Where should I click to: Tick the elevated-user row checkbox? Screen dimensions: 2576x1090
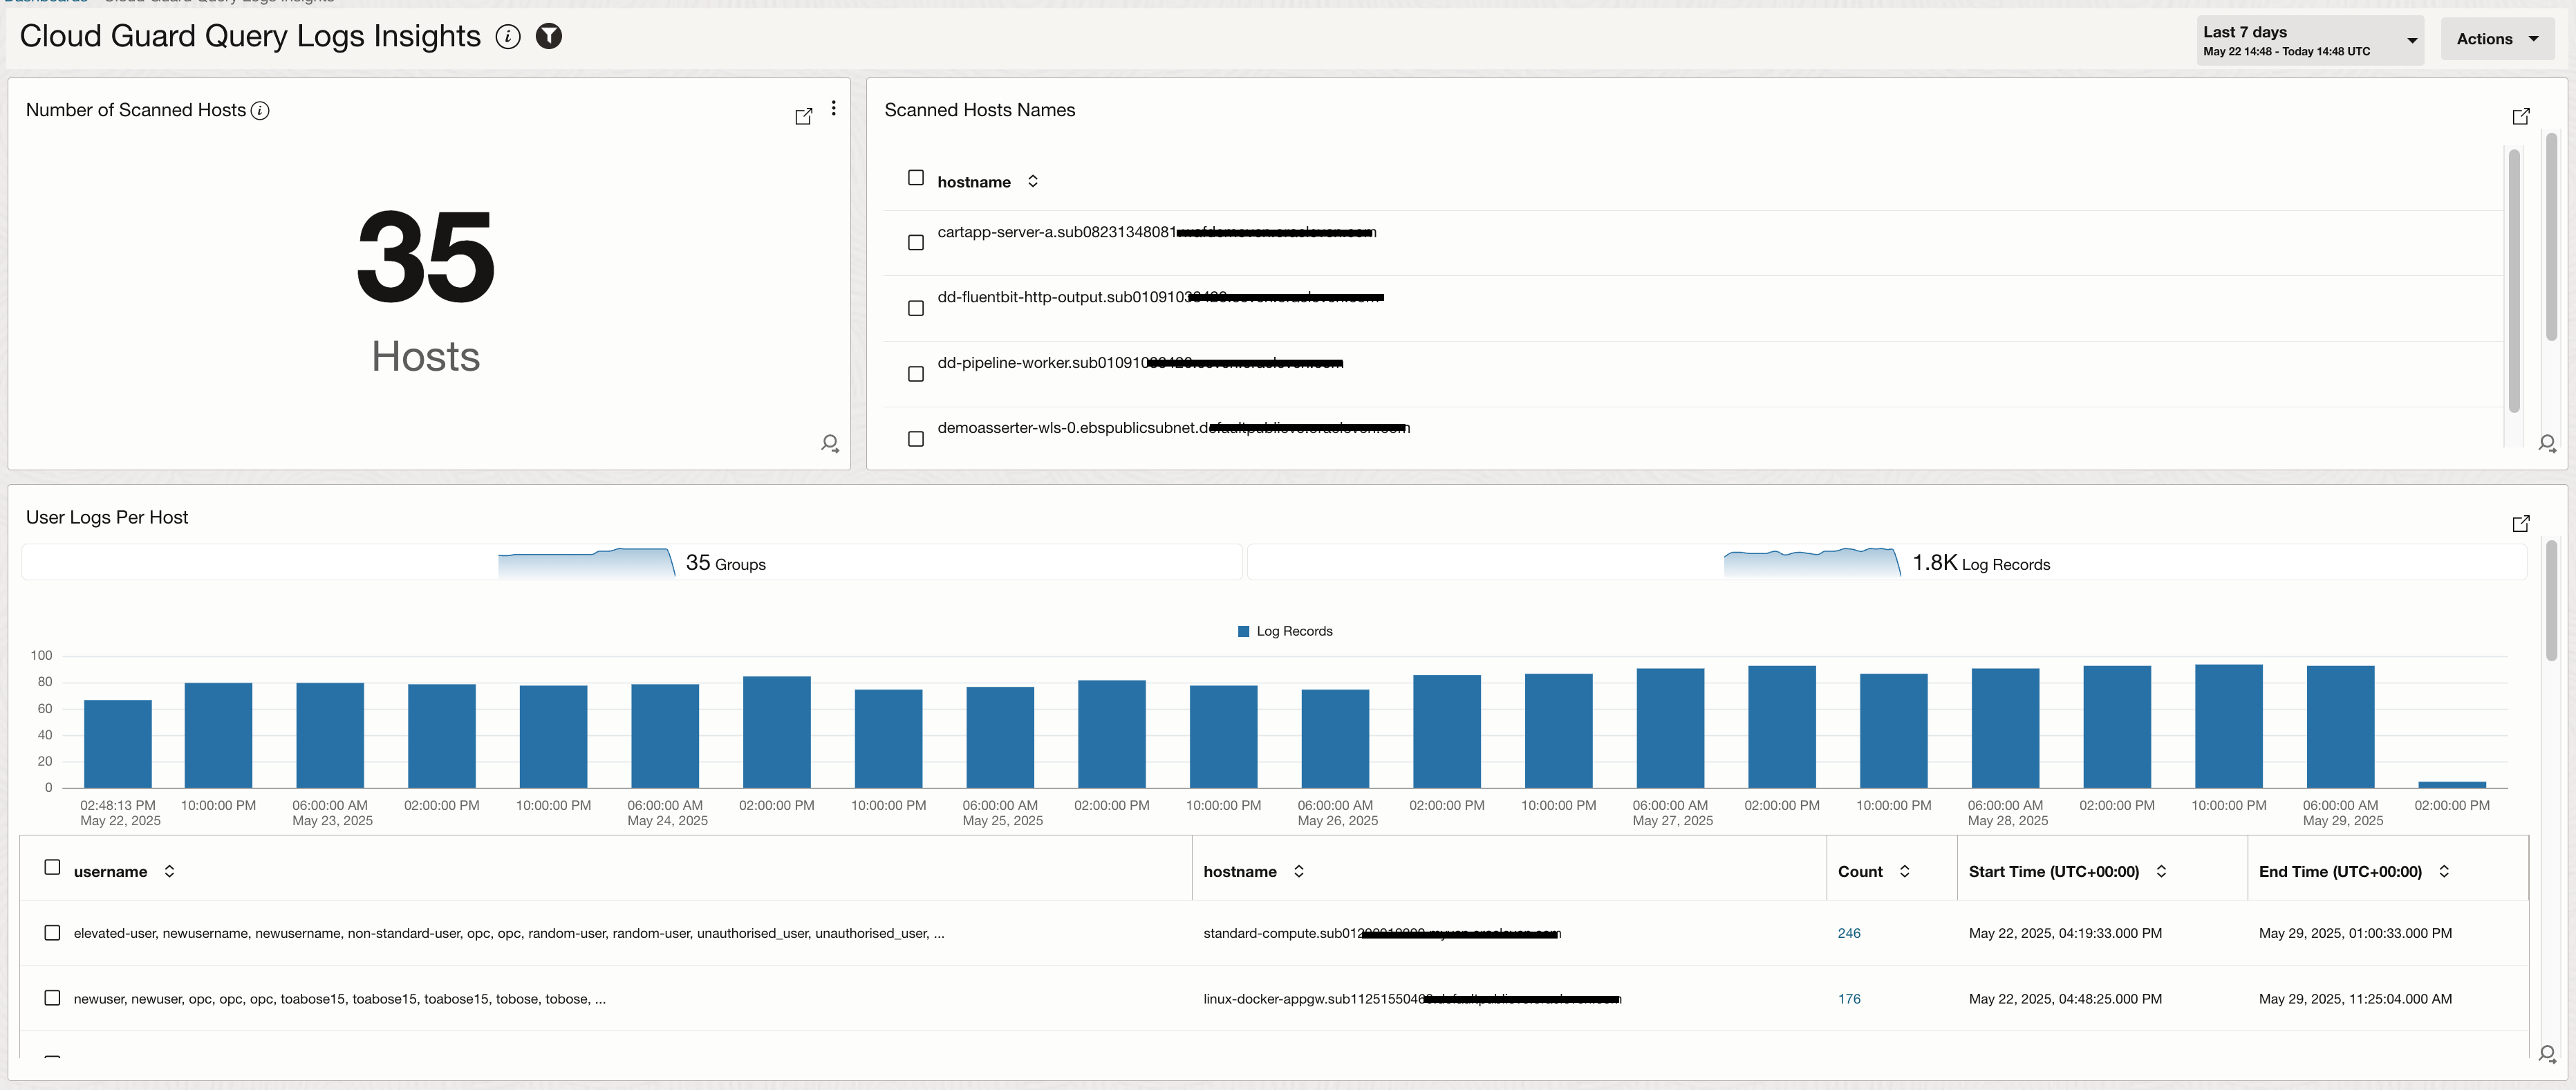point(52,933)
